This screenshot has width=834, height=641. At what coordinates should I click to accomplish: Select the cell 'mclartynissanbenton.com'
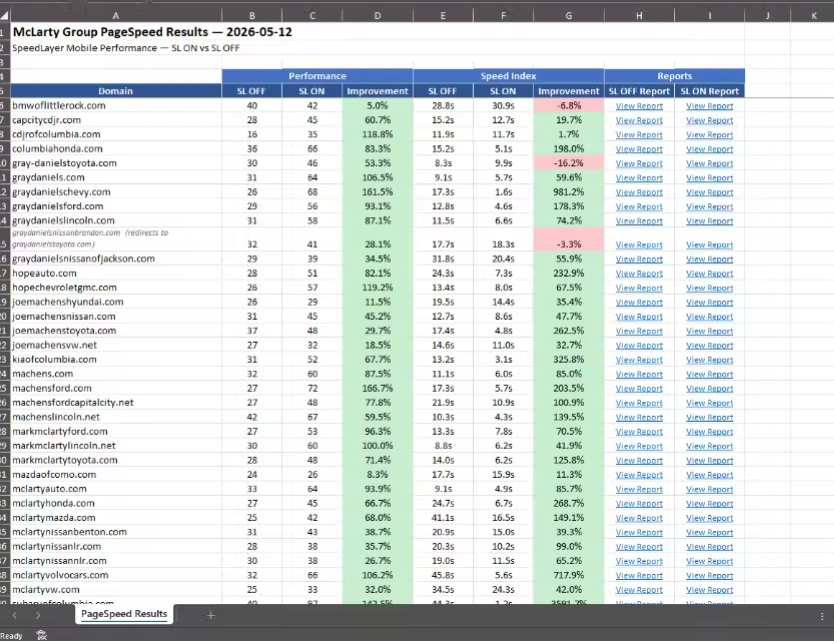115,531
